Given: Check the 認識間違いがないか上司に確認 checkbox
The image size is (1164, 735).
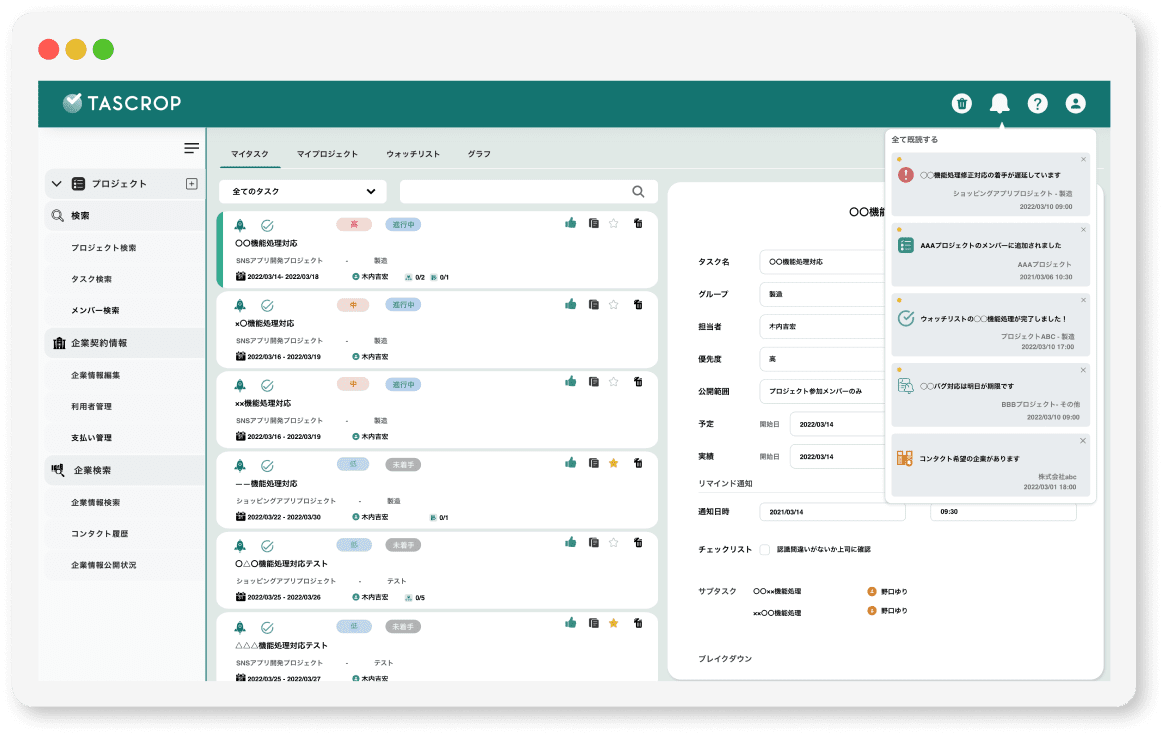Looking at the screenshot, I should (x=765, y=549).
